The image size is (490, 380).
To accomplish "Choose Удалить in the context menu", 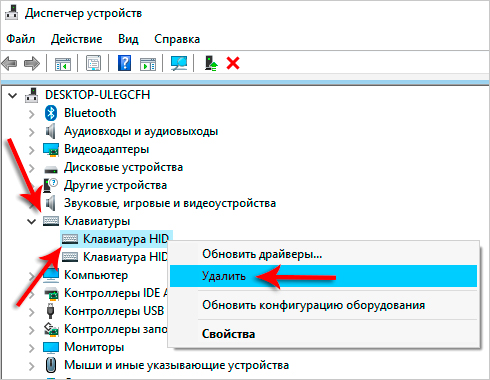I will (x=323, y=276).
